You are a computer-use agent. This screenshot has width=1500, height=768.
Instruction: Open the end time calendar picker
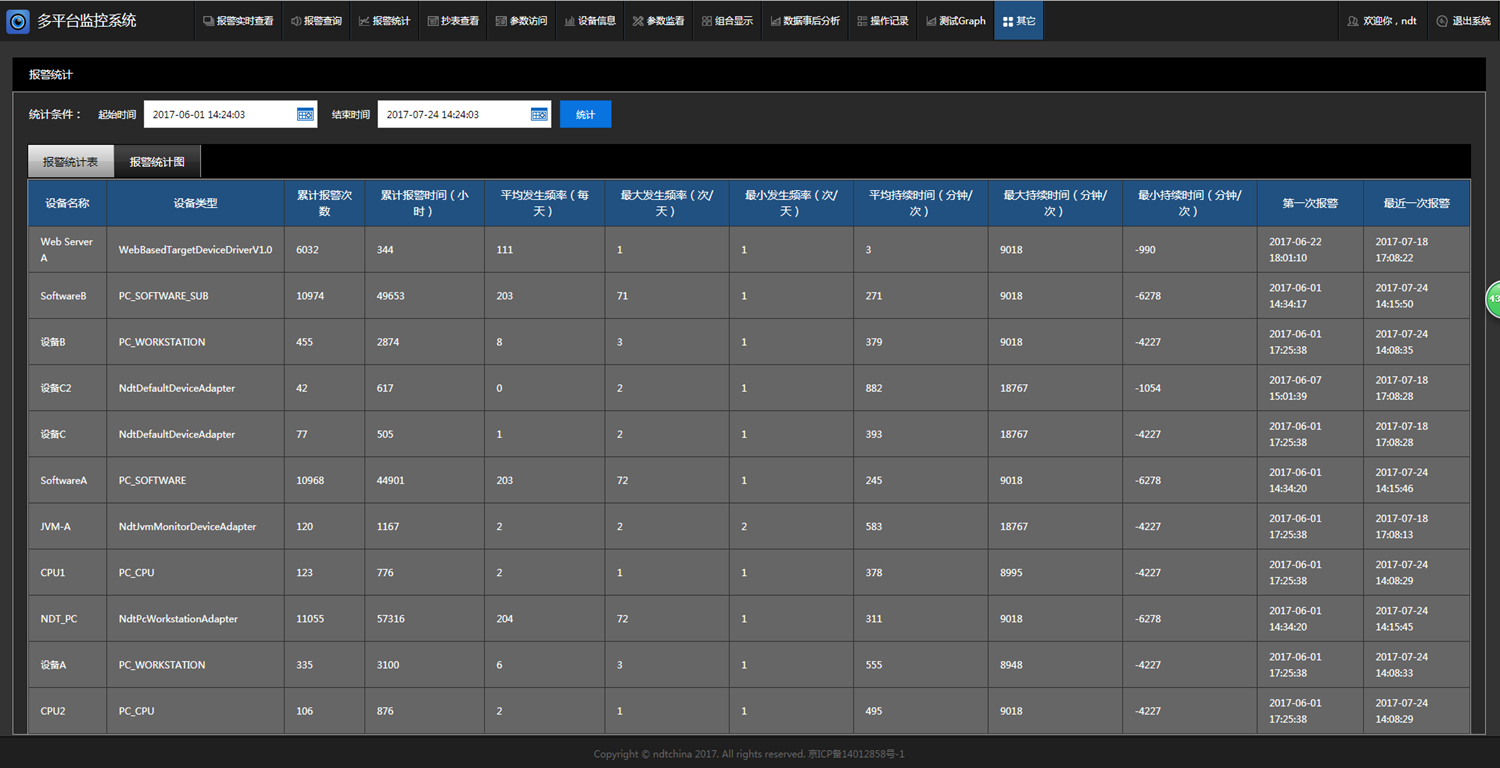pos(539,115)
